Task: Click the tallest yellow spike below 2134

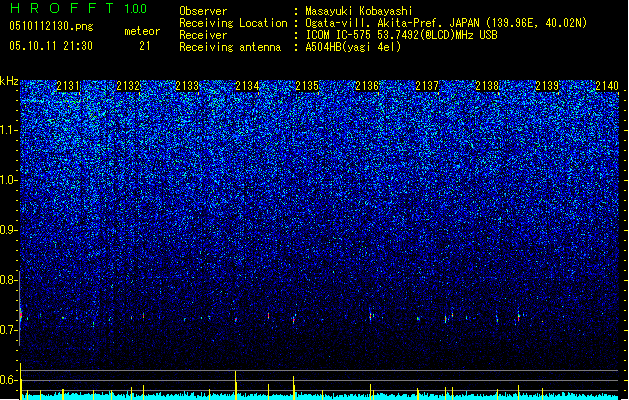Action: pyautogui.click(x=235, y=385)
